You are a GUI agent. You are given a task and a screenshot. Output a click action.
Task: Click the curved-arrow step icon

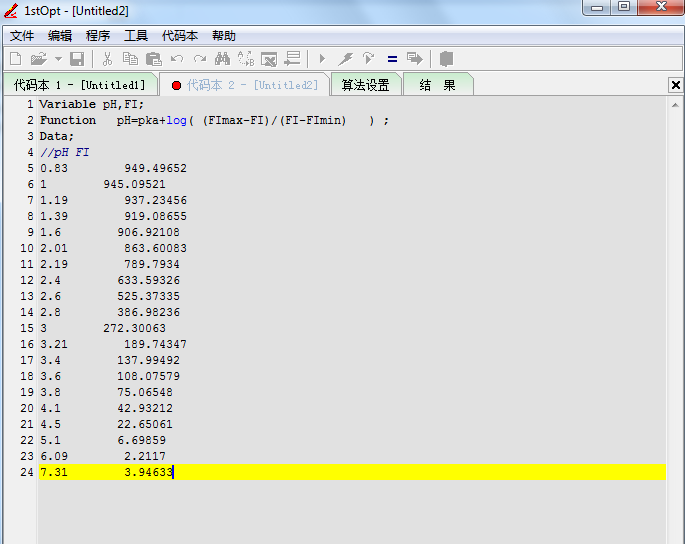point(368,59)
